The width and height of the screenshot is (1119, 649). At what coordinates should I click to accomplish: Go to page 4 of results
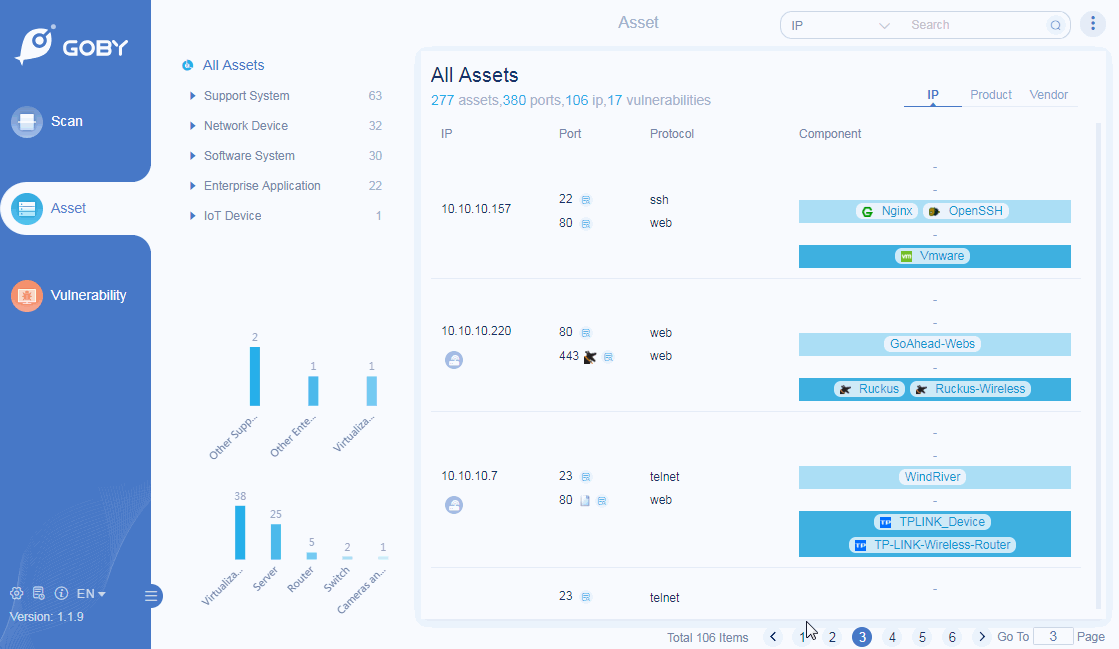click(x=892, y=637)
